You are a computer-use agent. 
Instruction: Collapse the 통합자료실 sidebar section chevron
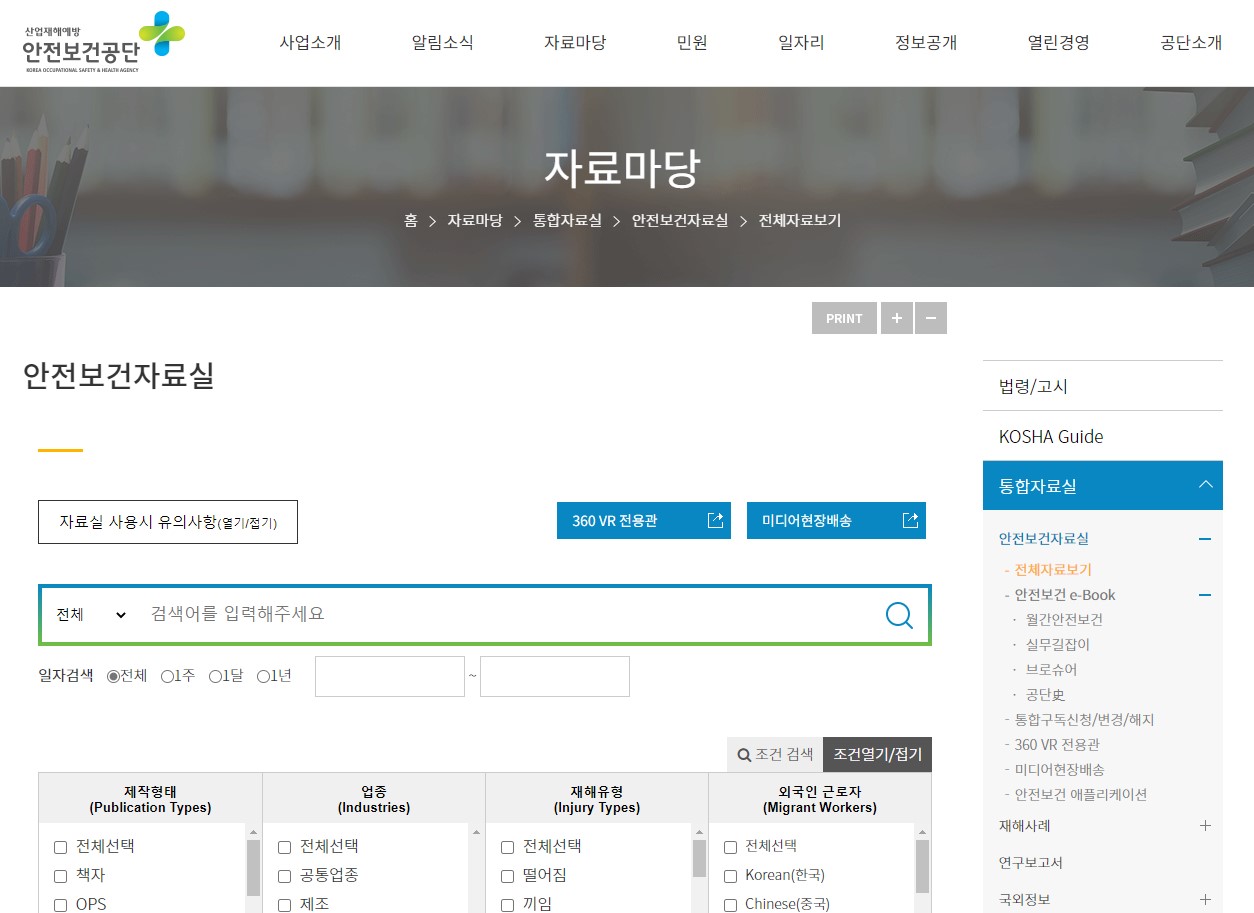[x=1205, y=485]
